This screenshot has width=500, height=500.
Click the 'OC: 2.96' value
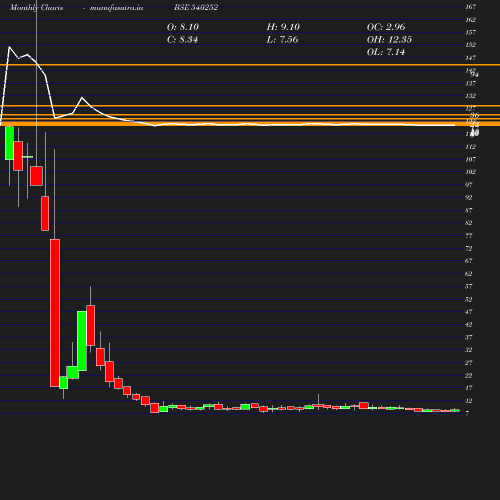[x=386, y=27]
